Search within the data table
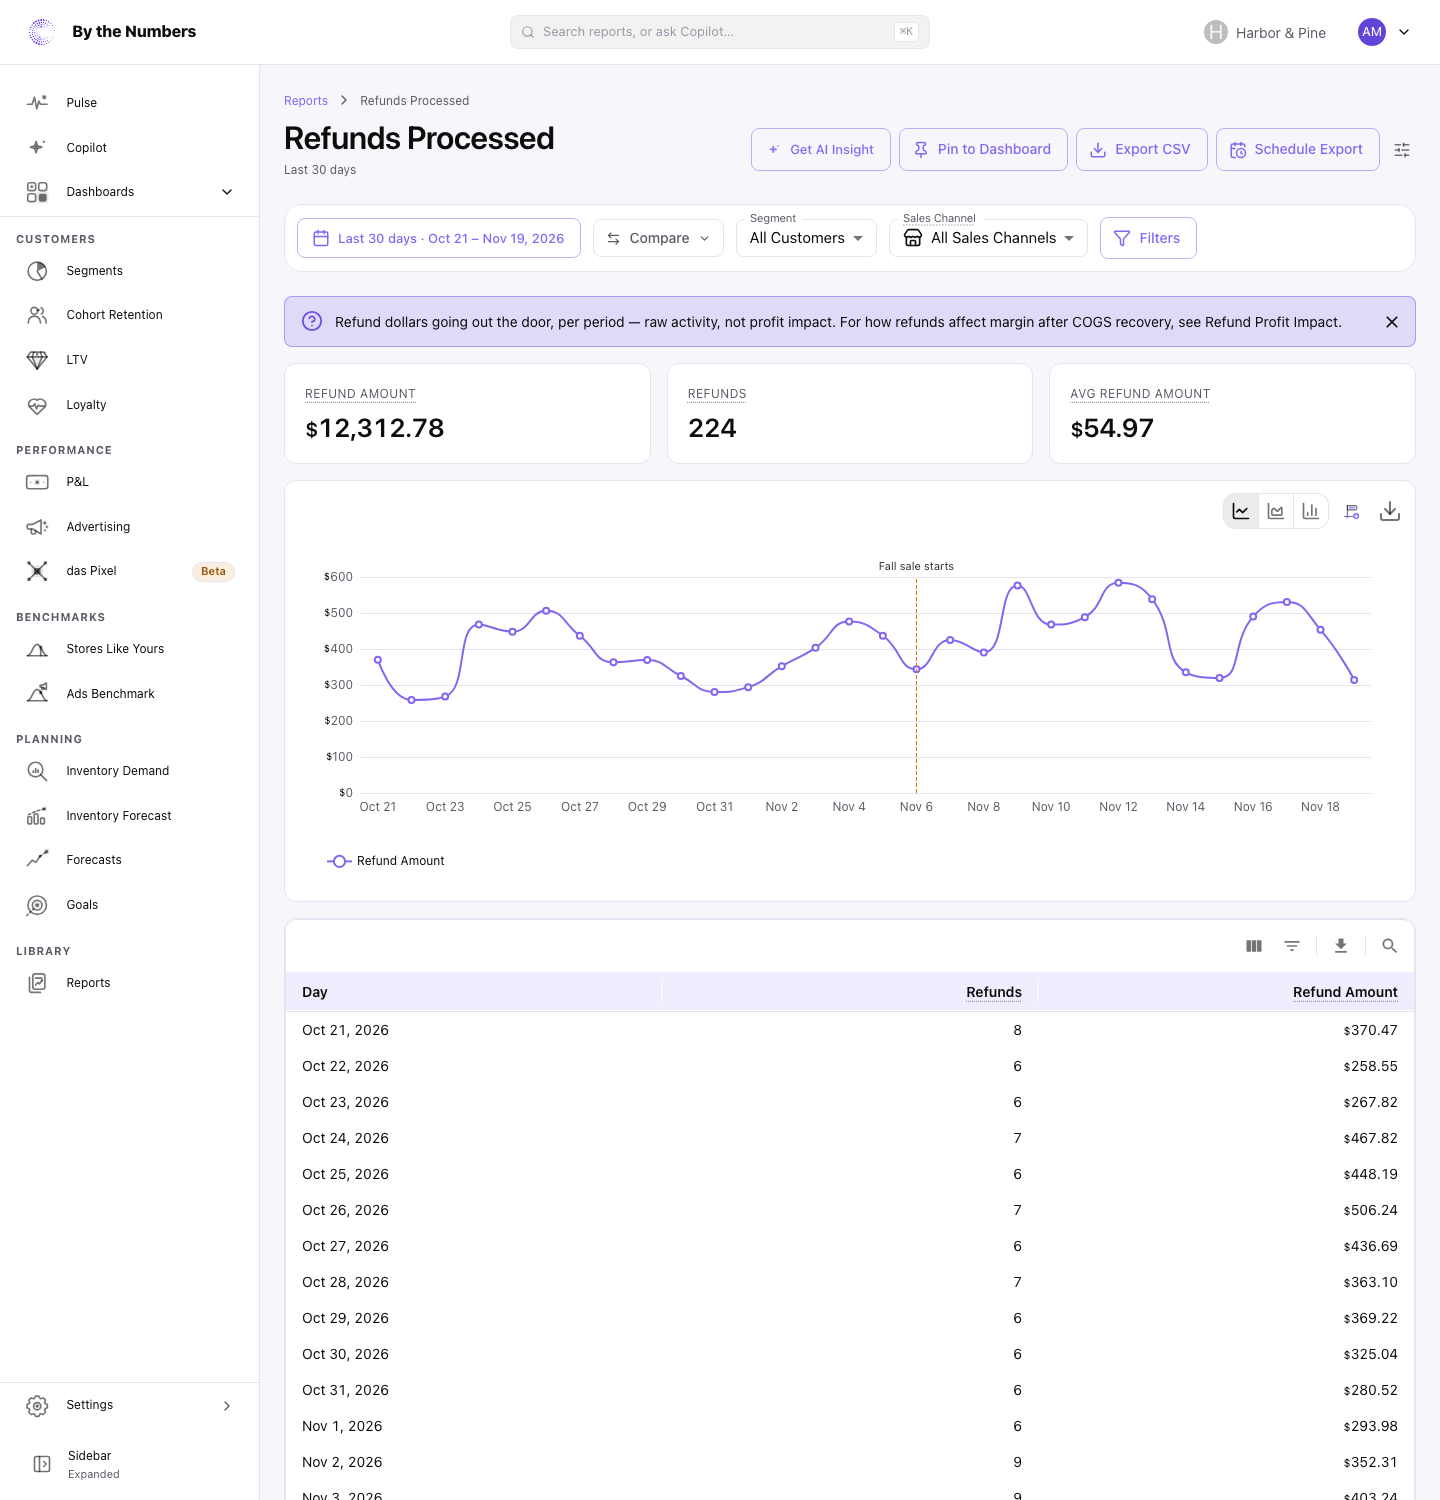The height and width of the screenshot is (1500, 1440). click(1389, 946)
